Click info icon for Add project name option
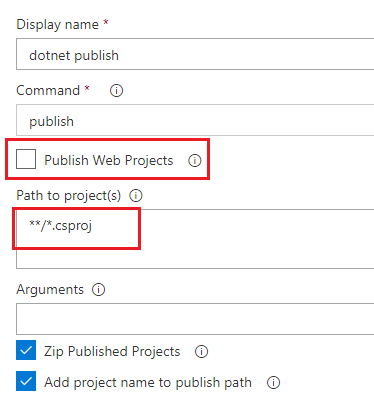This screenshot has width=374, height=415. pos(273,382)
